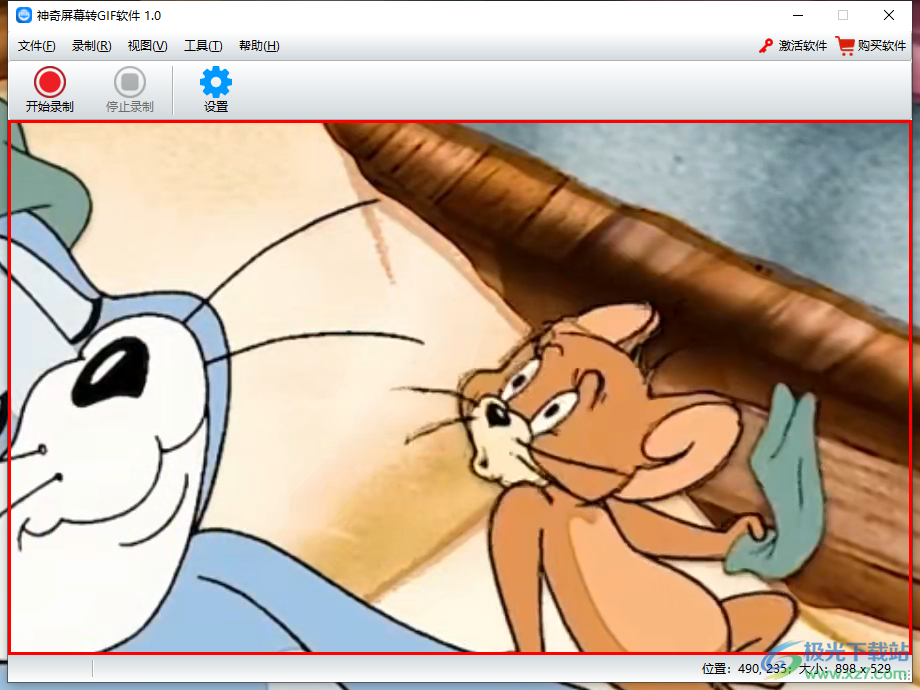Image resolution: width=920 pixels, height=690 pixels.
Task: Click the shopping cart 购买软件 icon
Action: [845, 46]
